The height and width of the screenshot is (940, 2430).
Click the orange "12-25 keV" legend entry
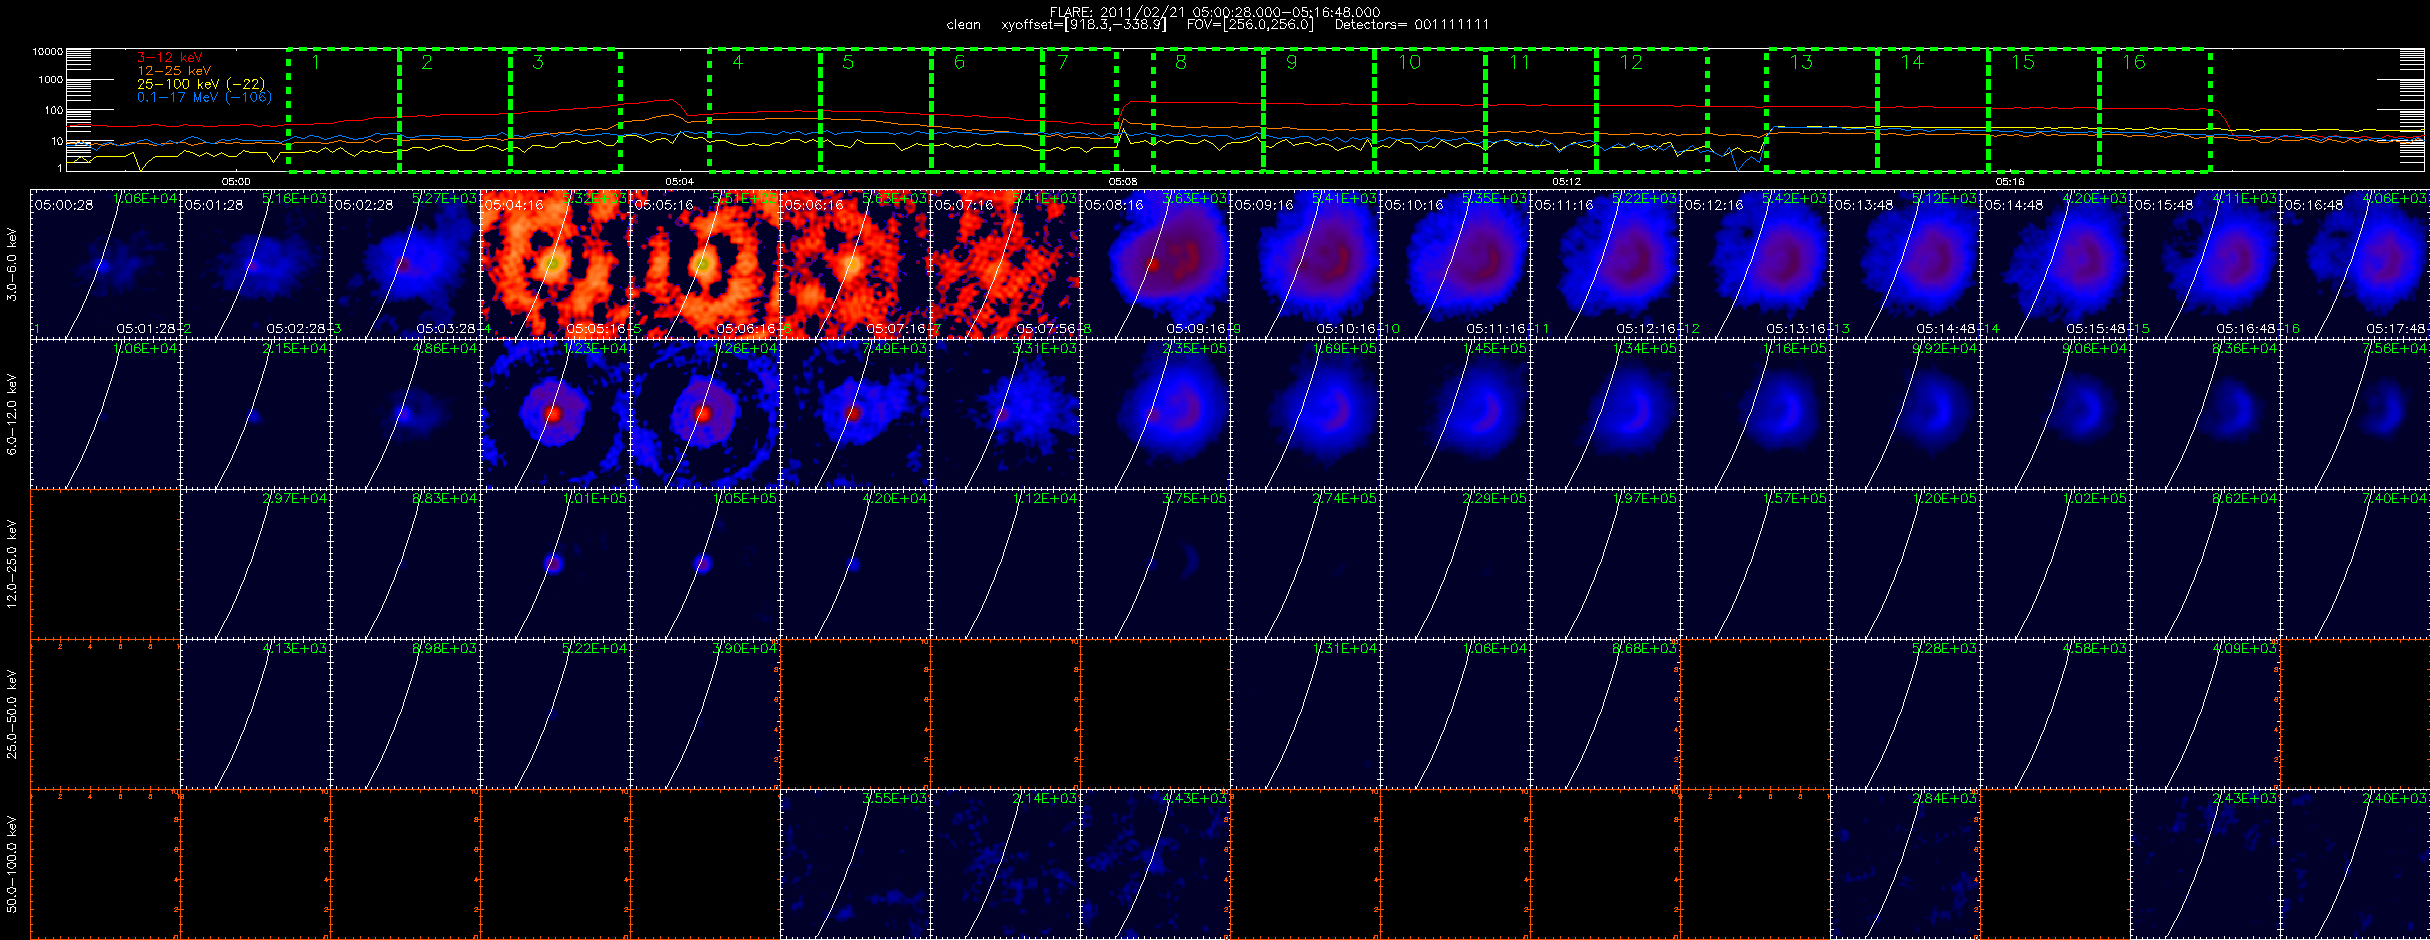click(174, 71)
